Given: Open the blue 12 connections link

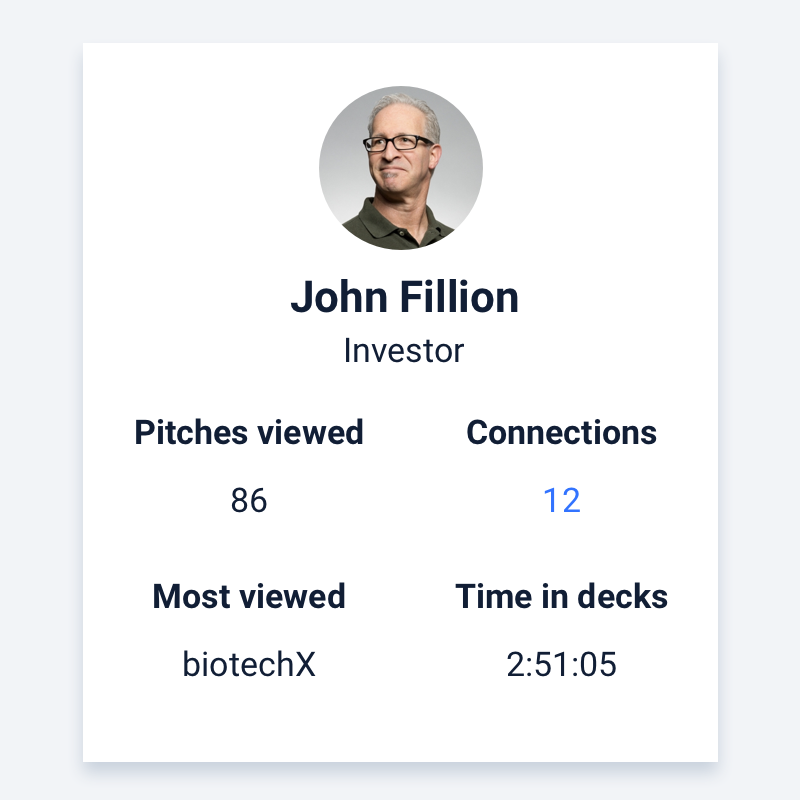Looking at the screenshot, I should pos(562,500).
